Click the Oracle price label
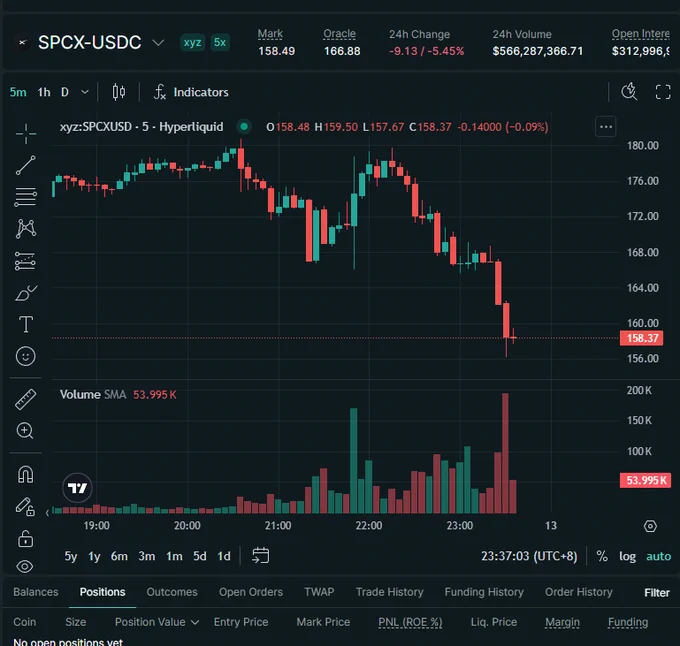 point(340,34)
